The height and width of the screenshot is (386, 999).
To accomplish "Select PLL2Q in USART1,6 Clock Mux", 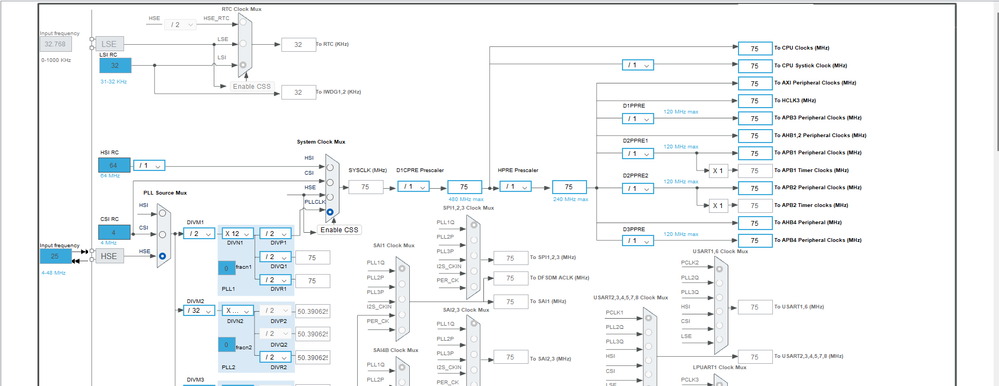I will click(x=719, y=284).
